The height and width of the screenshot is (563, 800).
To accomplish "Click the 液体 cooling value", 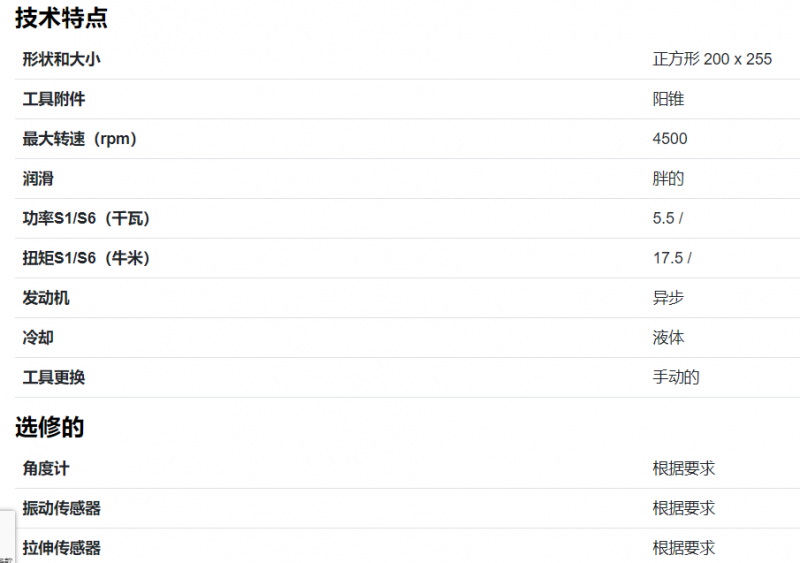I will tap(668, 338).
